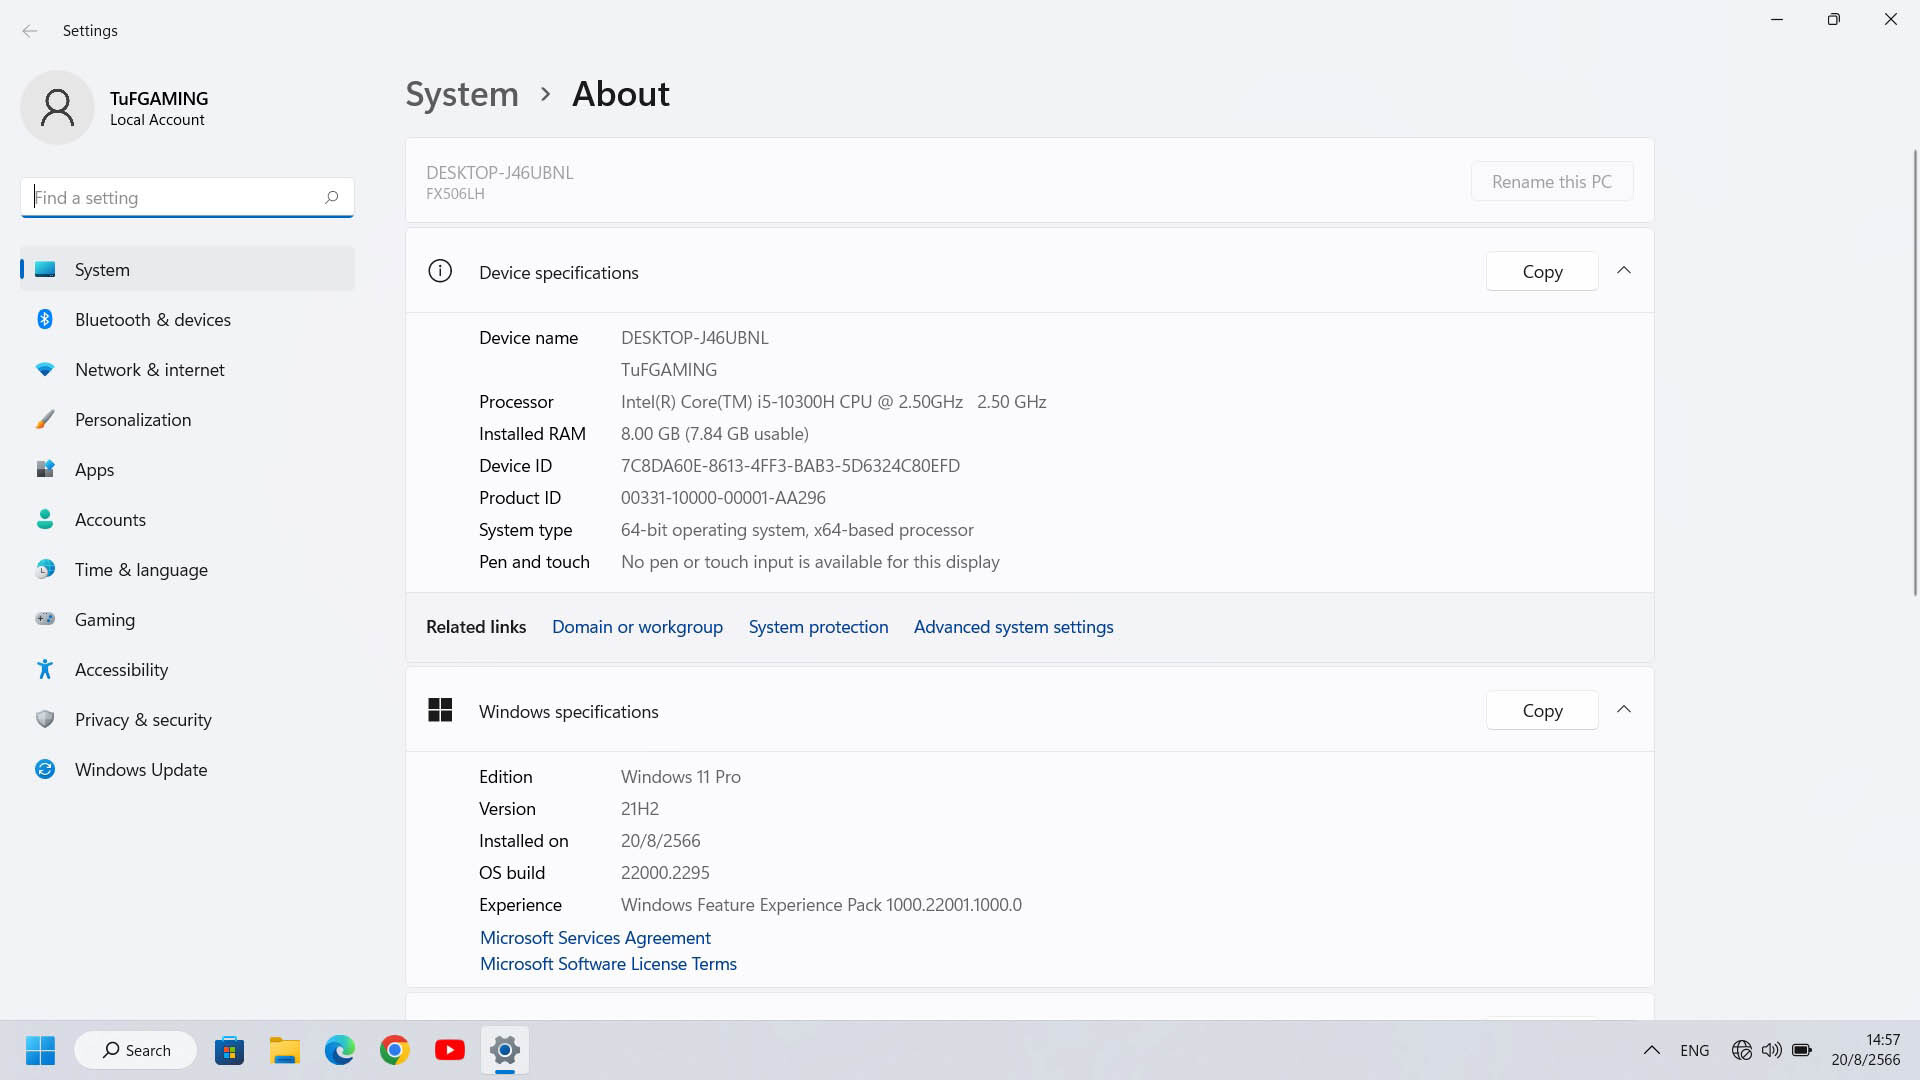Click the OS build value 22000.2295
Screen dimensions: 1920x1080
(665, 873)
